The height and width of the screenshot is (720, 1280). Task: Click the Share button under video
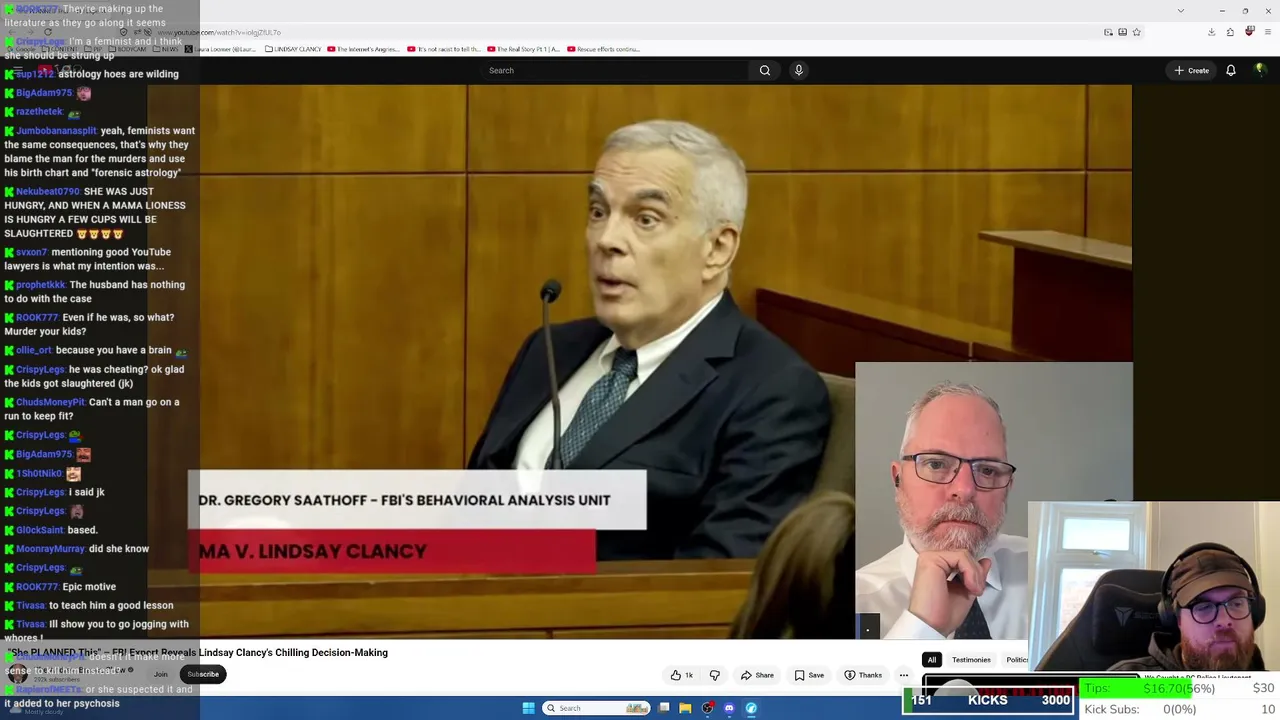coord(757,675)
